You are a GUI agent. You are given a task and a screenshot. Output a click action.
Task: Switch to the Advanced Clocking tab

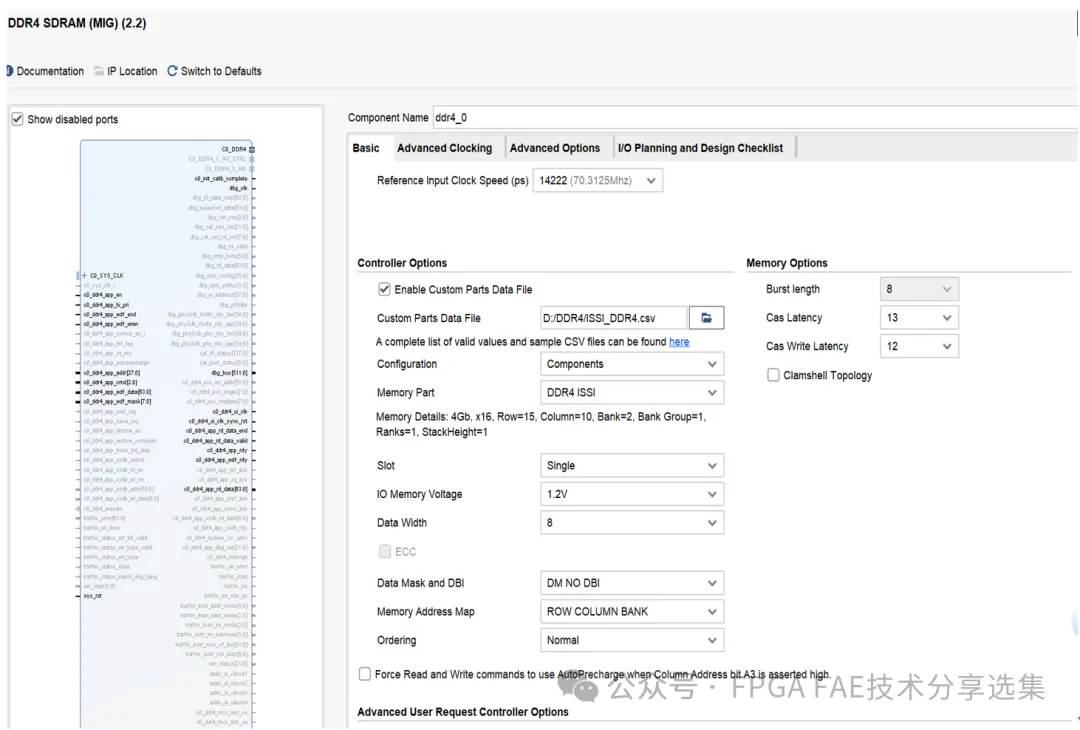click(444, 148)
